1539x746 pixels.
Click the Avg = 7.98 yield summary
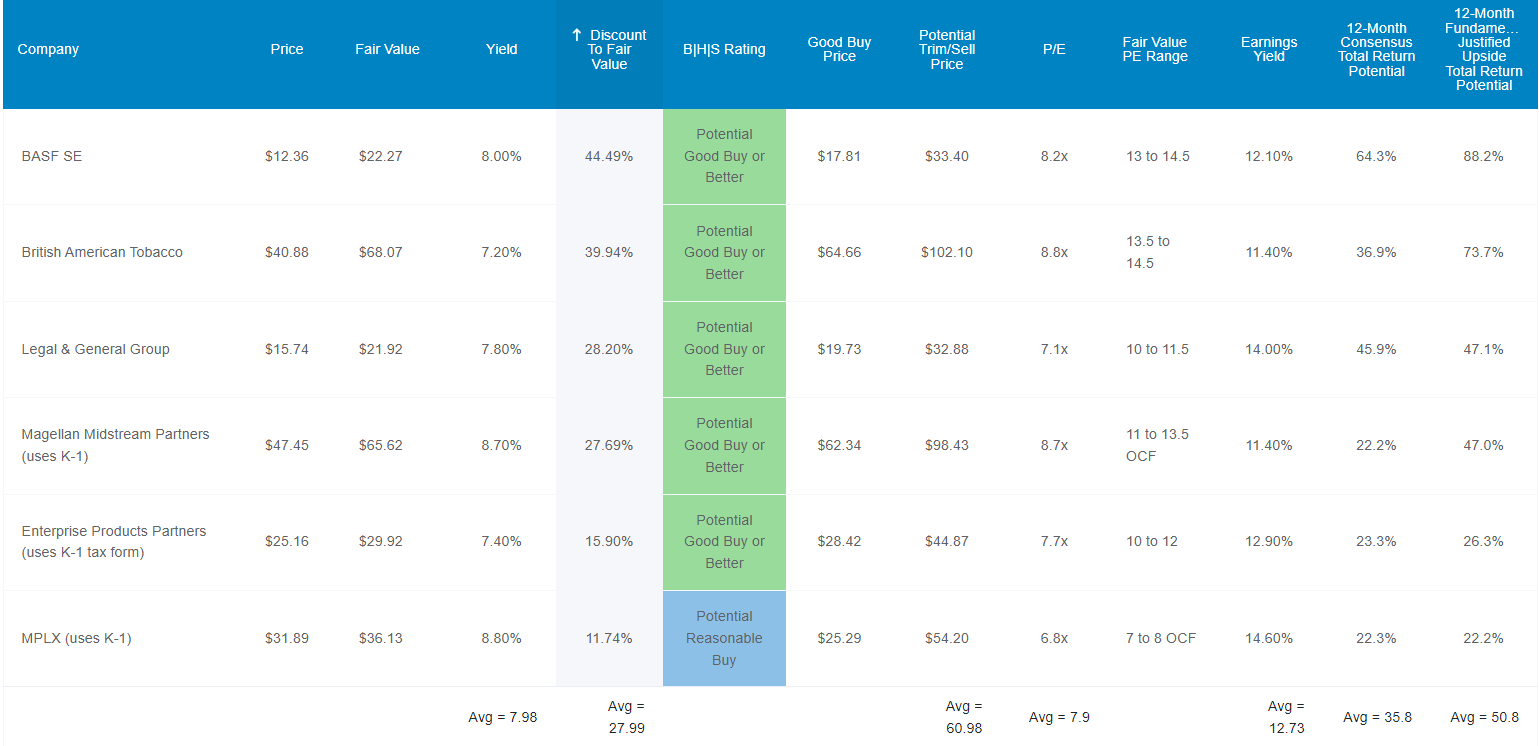[503, 717]
